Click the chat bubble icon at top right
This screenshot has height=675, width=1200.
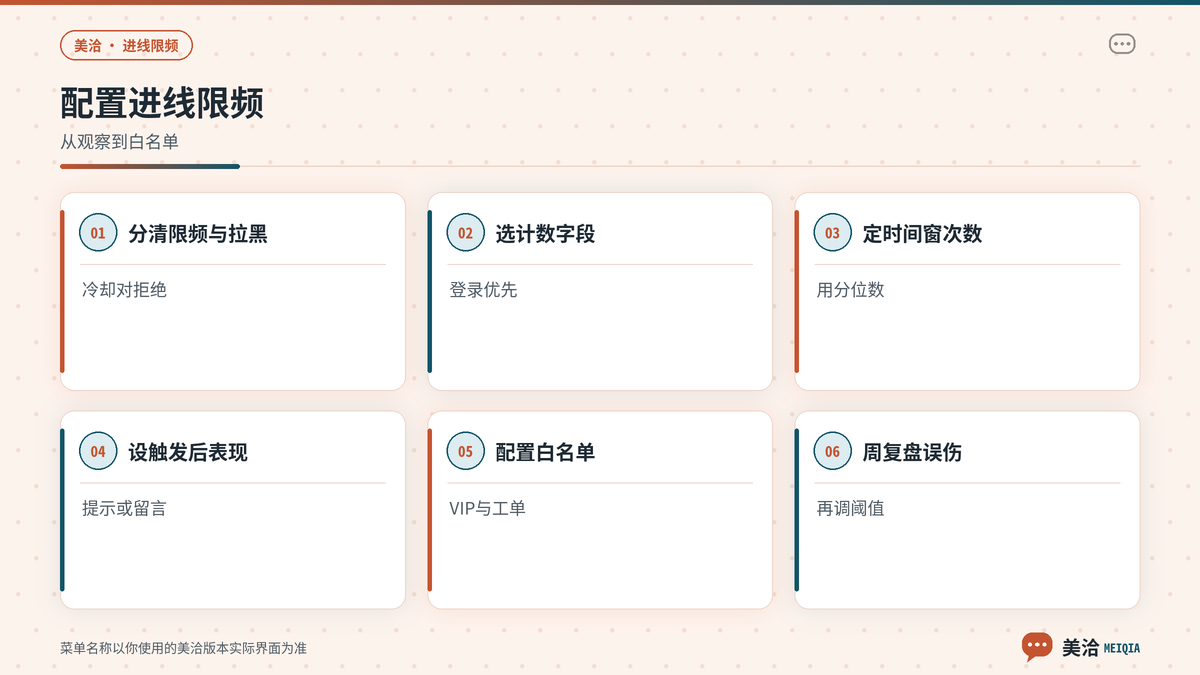(x=1122, y=44)
